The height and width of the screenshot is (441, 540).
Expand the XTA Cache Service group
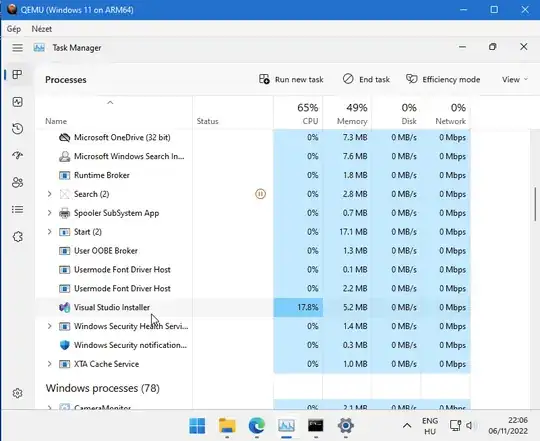point(50,364)
